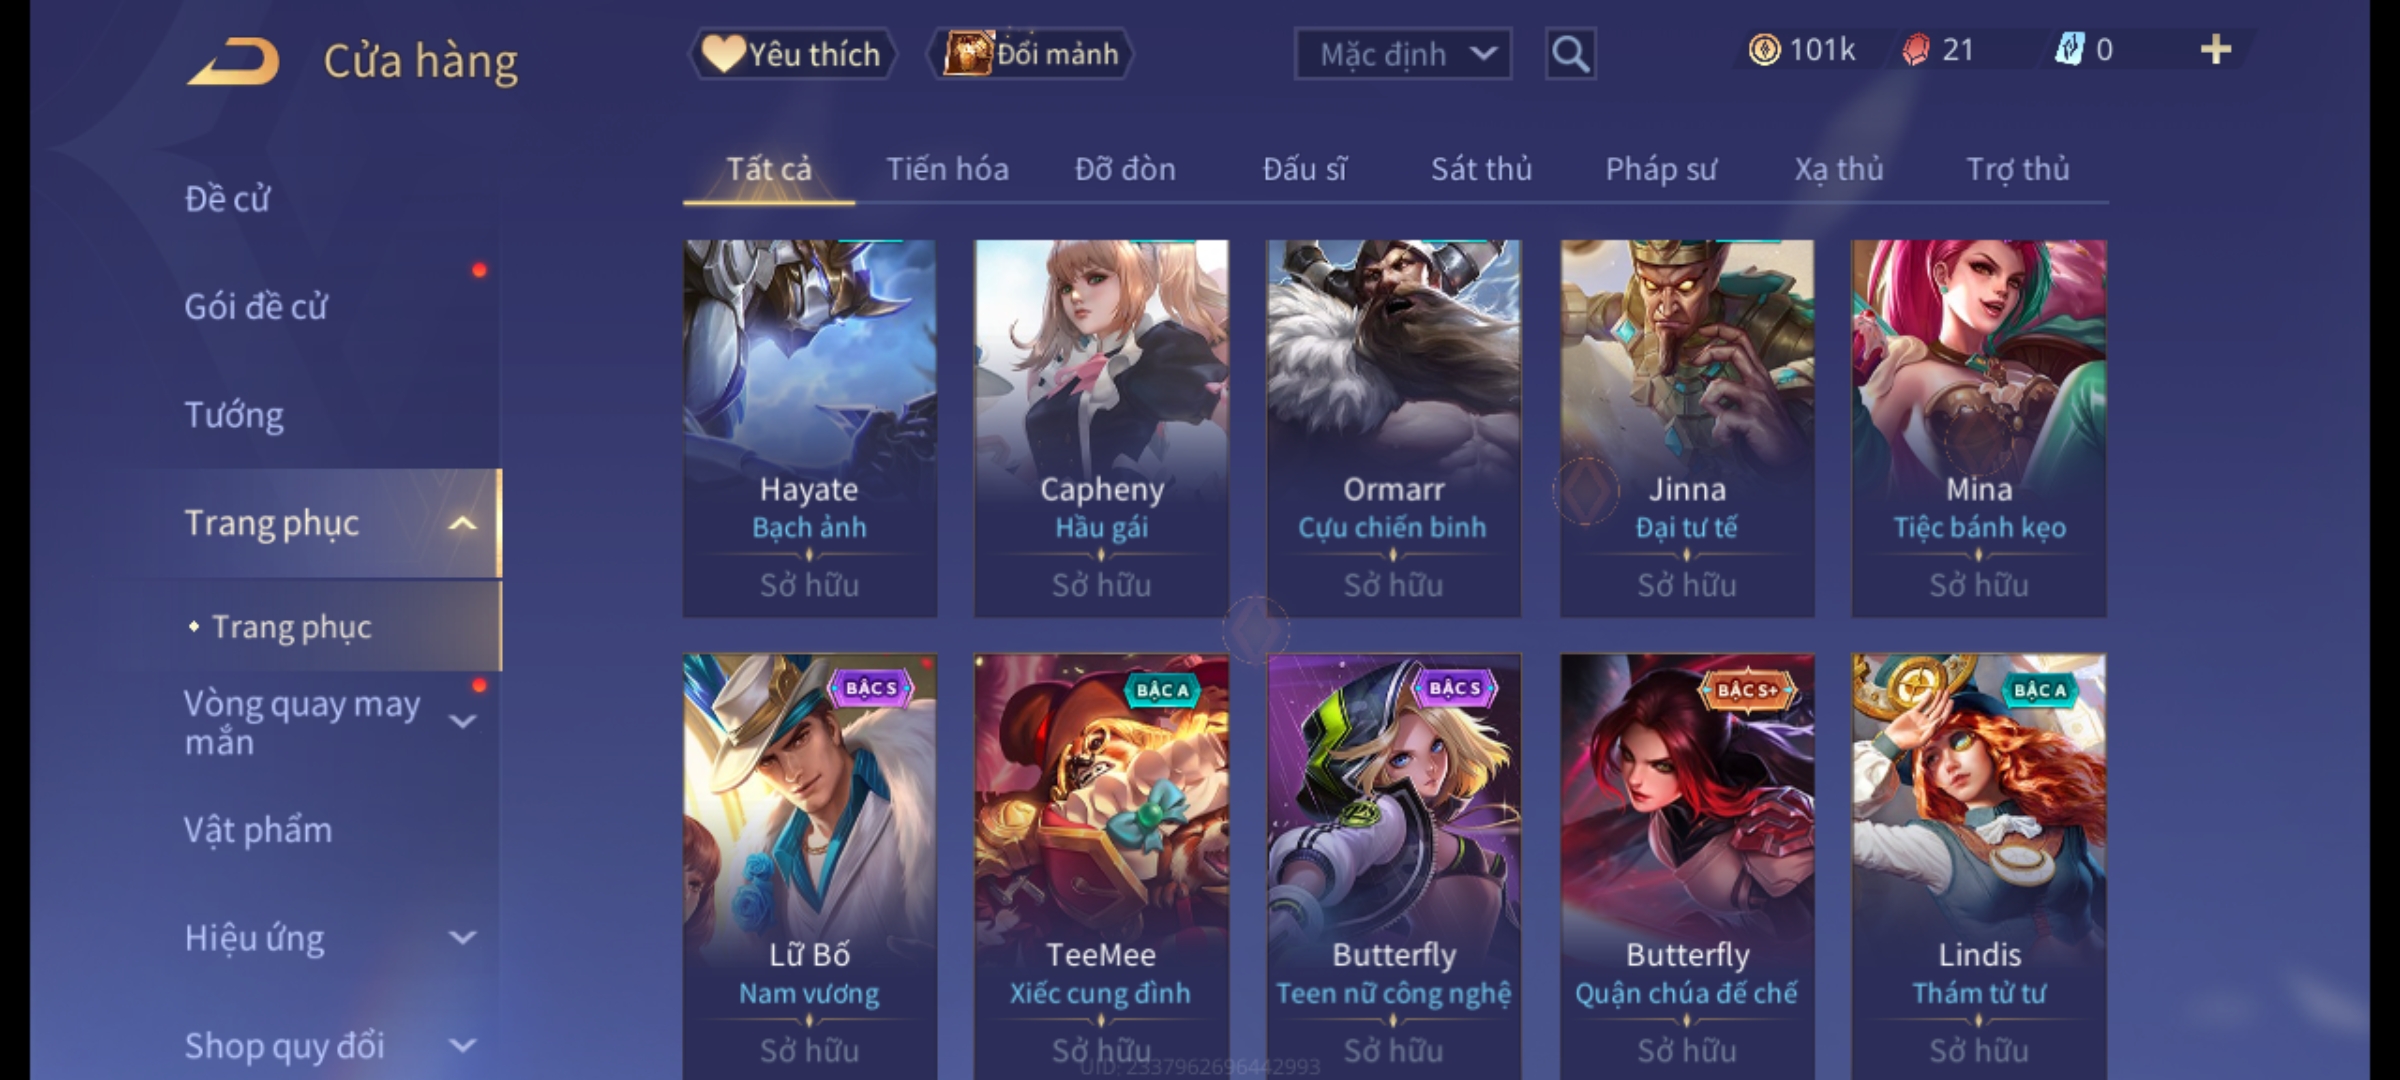Open the search magnifier icon
This screenshot has height=1080, width=2400.
point(1570,54)
